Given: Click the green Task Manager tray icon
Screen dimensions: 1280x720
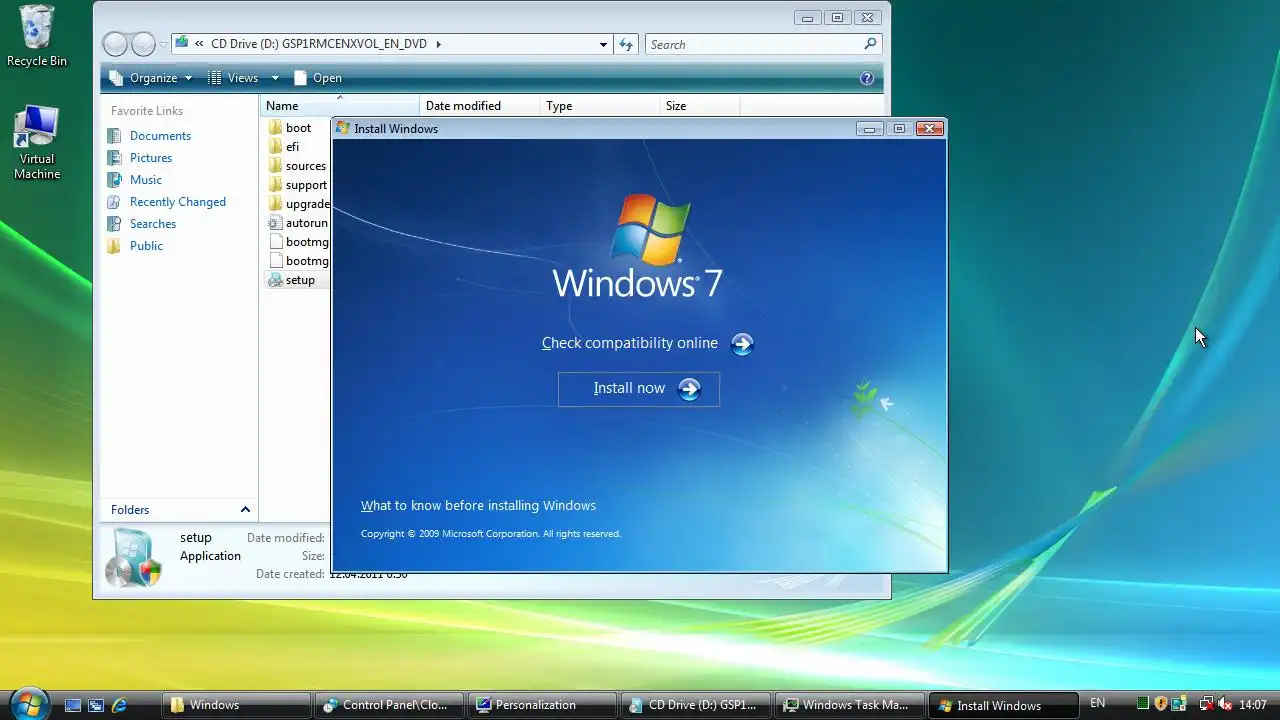Looking at the screenshot, I should (x=1143, y=705).
